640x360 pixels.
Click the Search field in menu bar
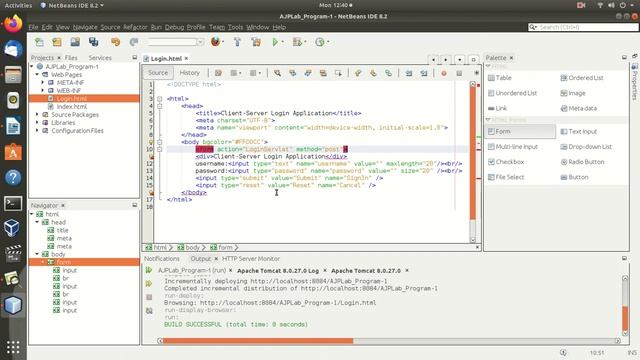click(x=583, y=27)
